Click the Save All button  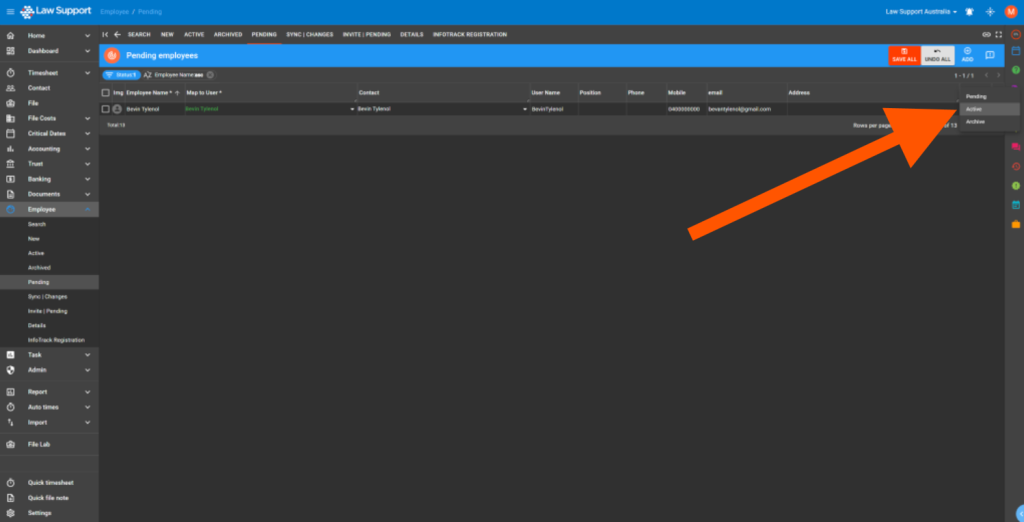coord(904,55)
